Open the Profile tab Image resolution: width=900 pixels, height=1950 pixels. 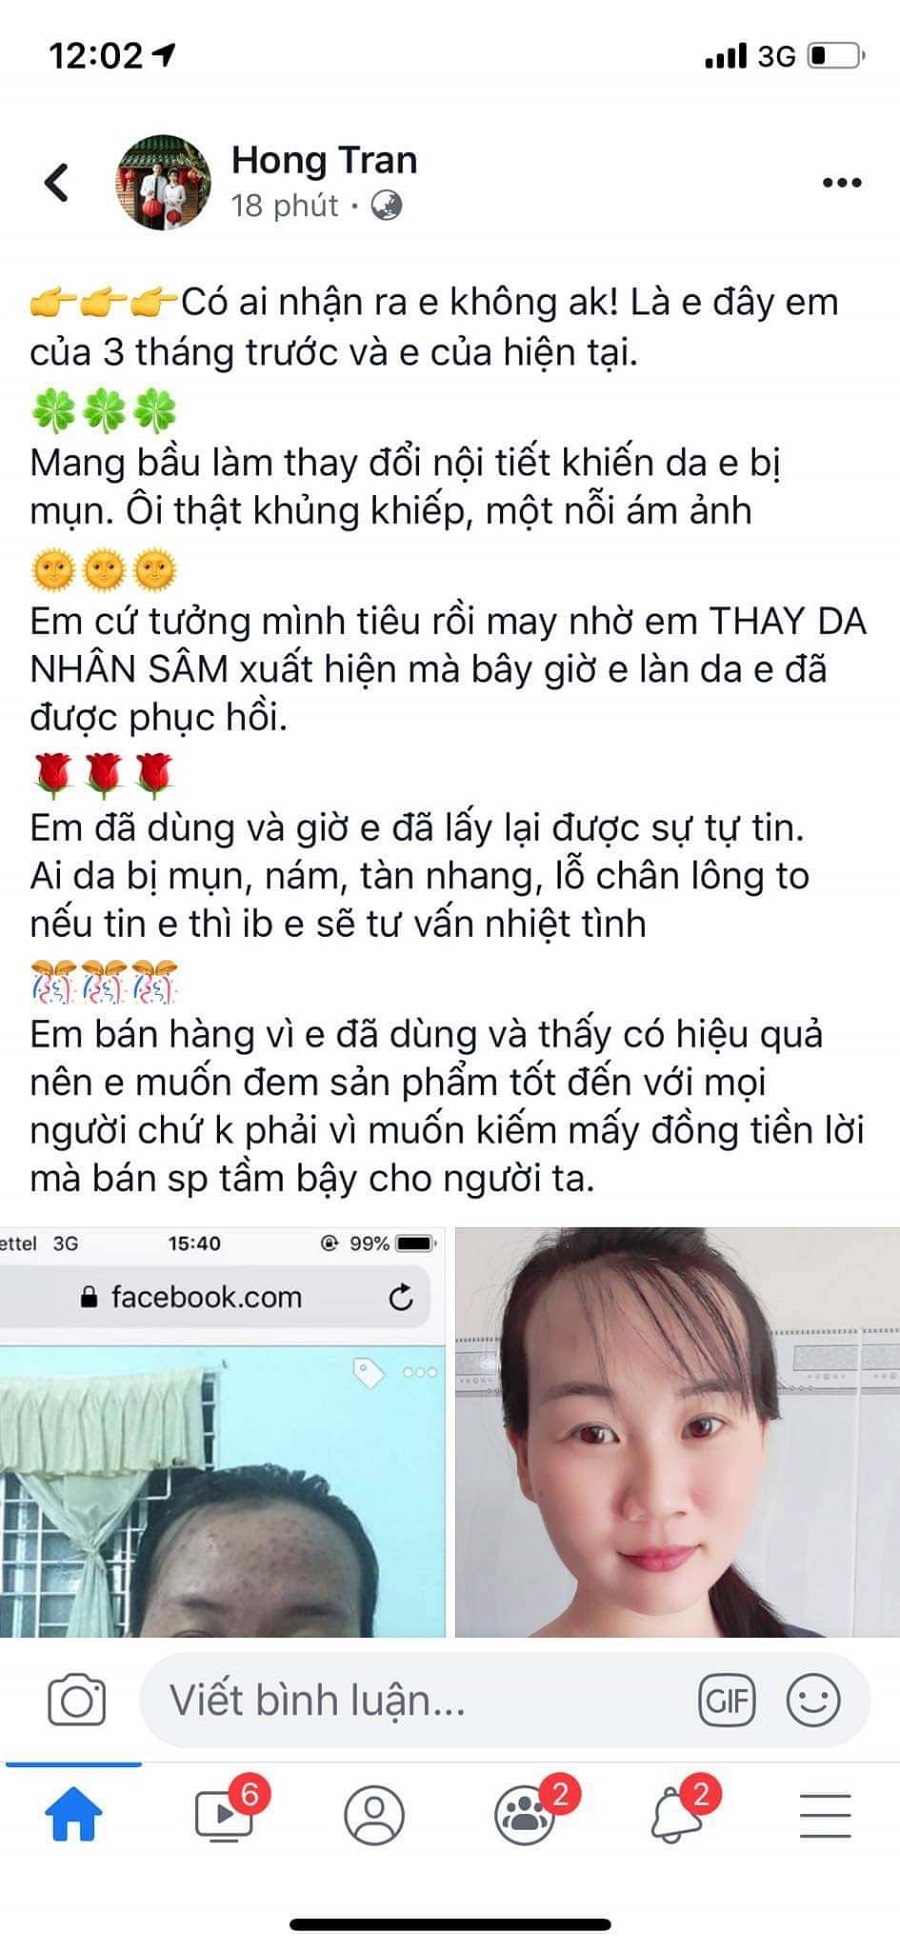pyautogui.click(x=374, y=1815)
